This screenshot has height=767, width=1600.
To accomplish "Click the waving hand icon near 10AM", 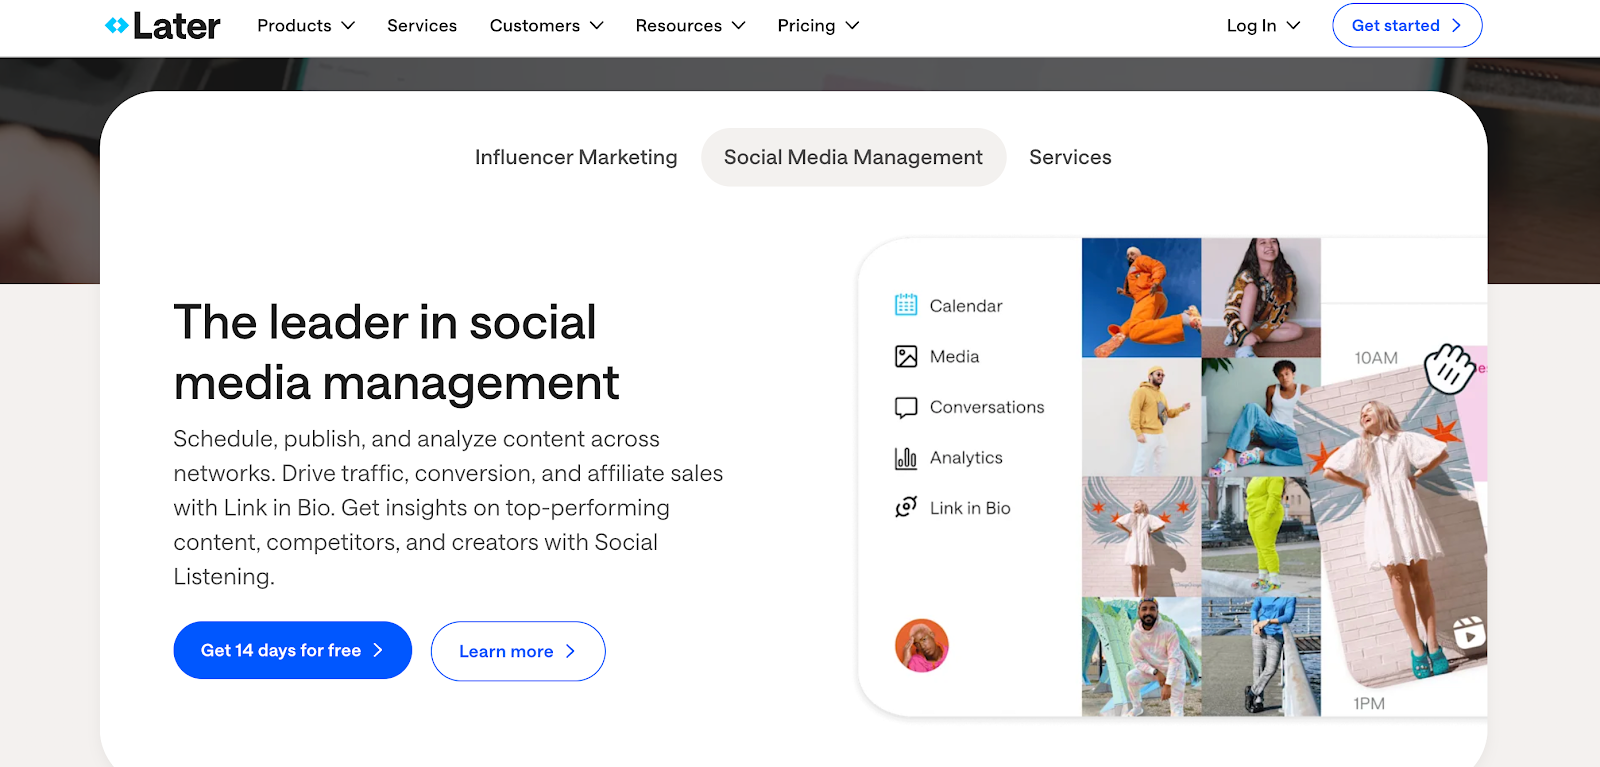I will pyautogui.click(x=1450, y=367).
